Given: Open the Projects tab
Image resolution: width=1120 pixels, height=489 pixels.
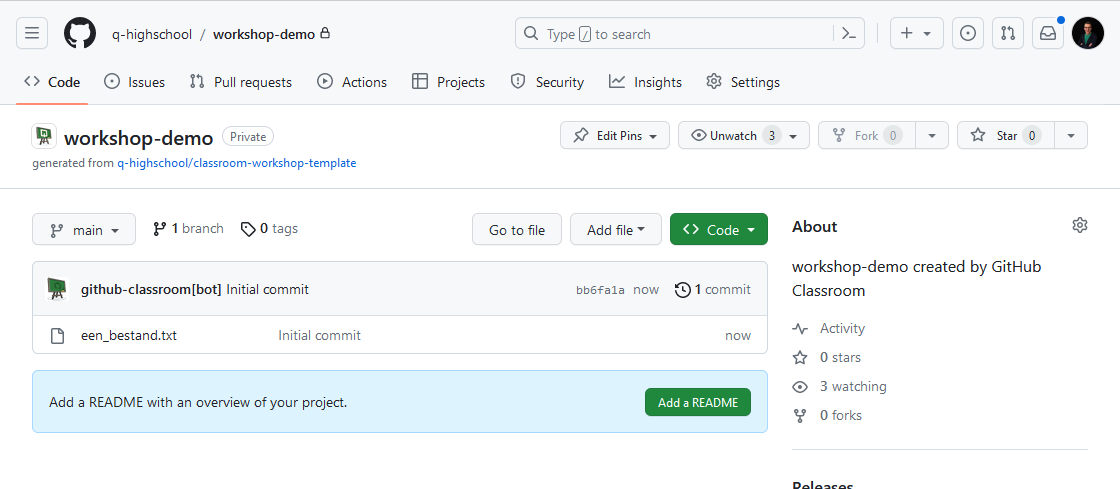Looking at the screenshot, I should pos(449,82).
